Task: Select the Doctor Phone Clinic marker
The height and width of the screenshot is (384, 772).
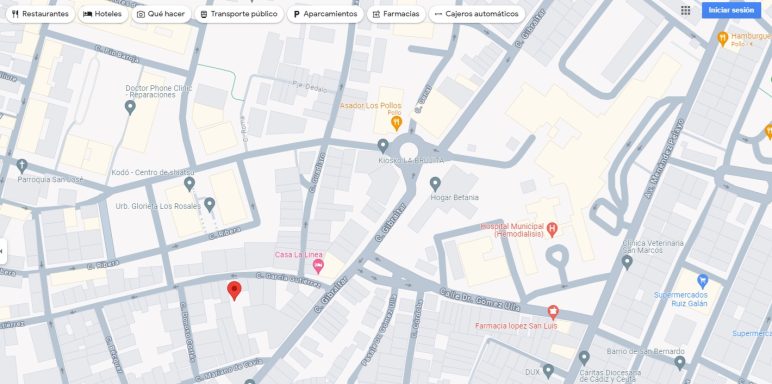Action: tap(130, 107)
